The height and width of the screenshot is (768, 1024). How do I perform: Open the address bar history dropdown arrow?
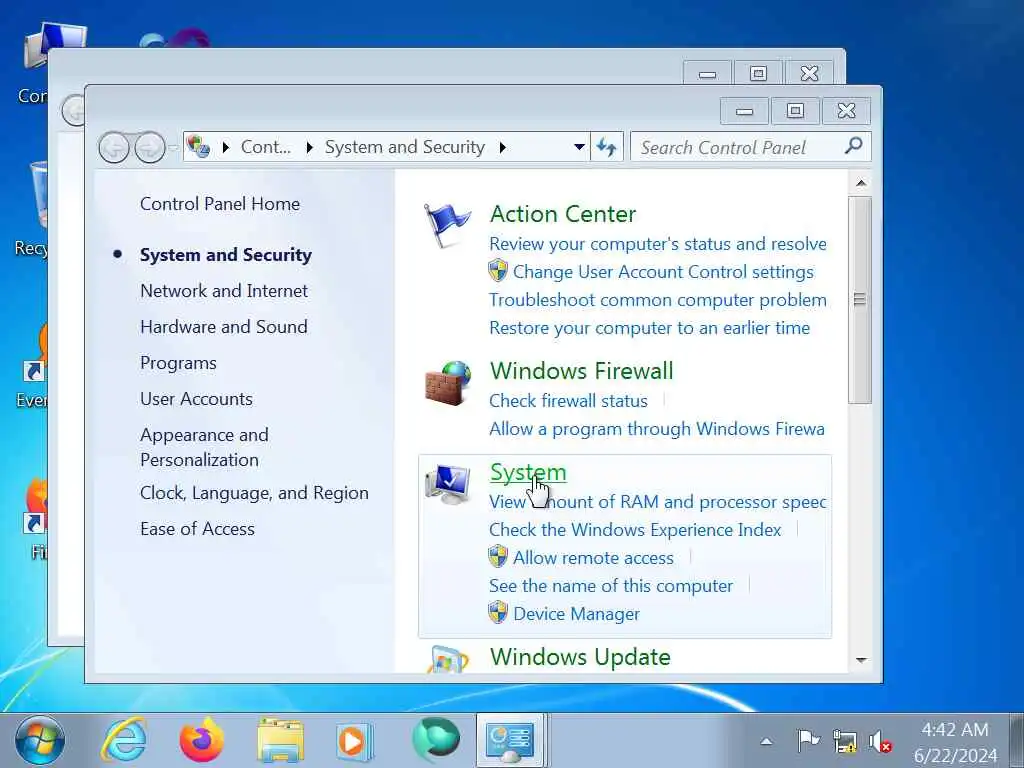coord(579,147)
